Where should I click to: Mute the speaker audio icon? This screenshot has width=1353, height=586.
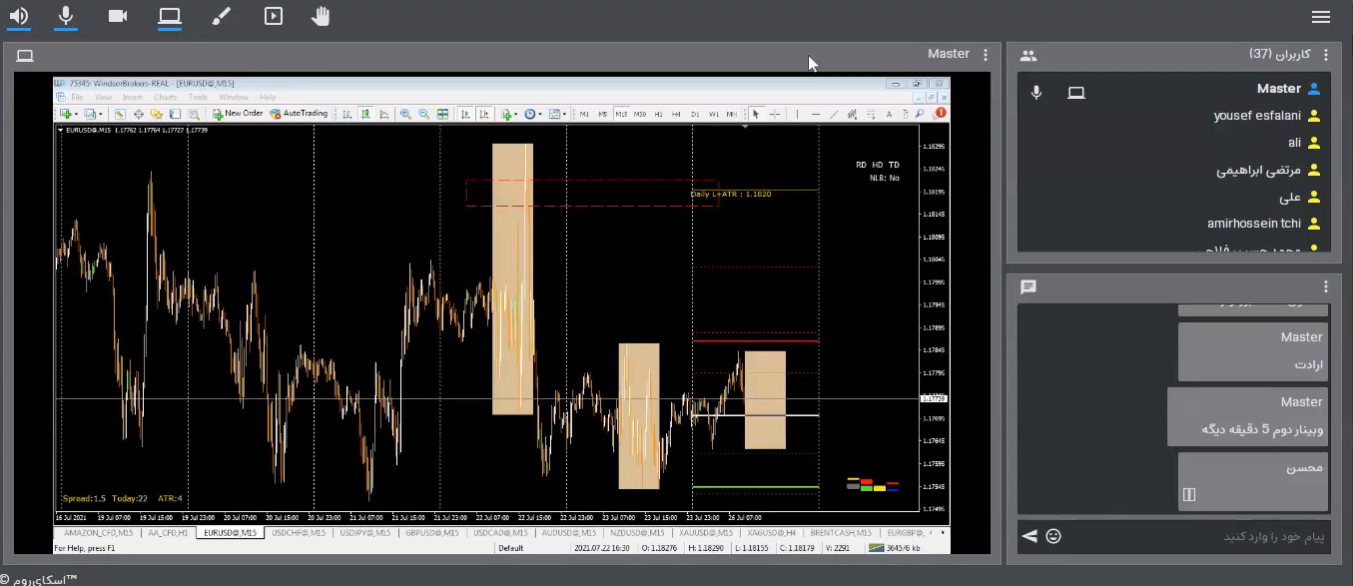pos(18,16)
